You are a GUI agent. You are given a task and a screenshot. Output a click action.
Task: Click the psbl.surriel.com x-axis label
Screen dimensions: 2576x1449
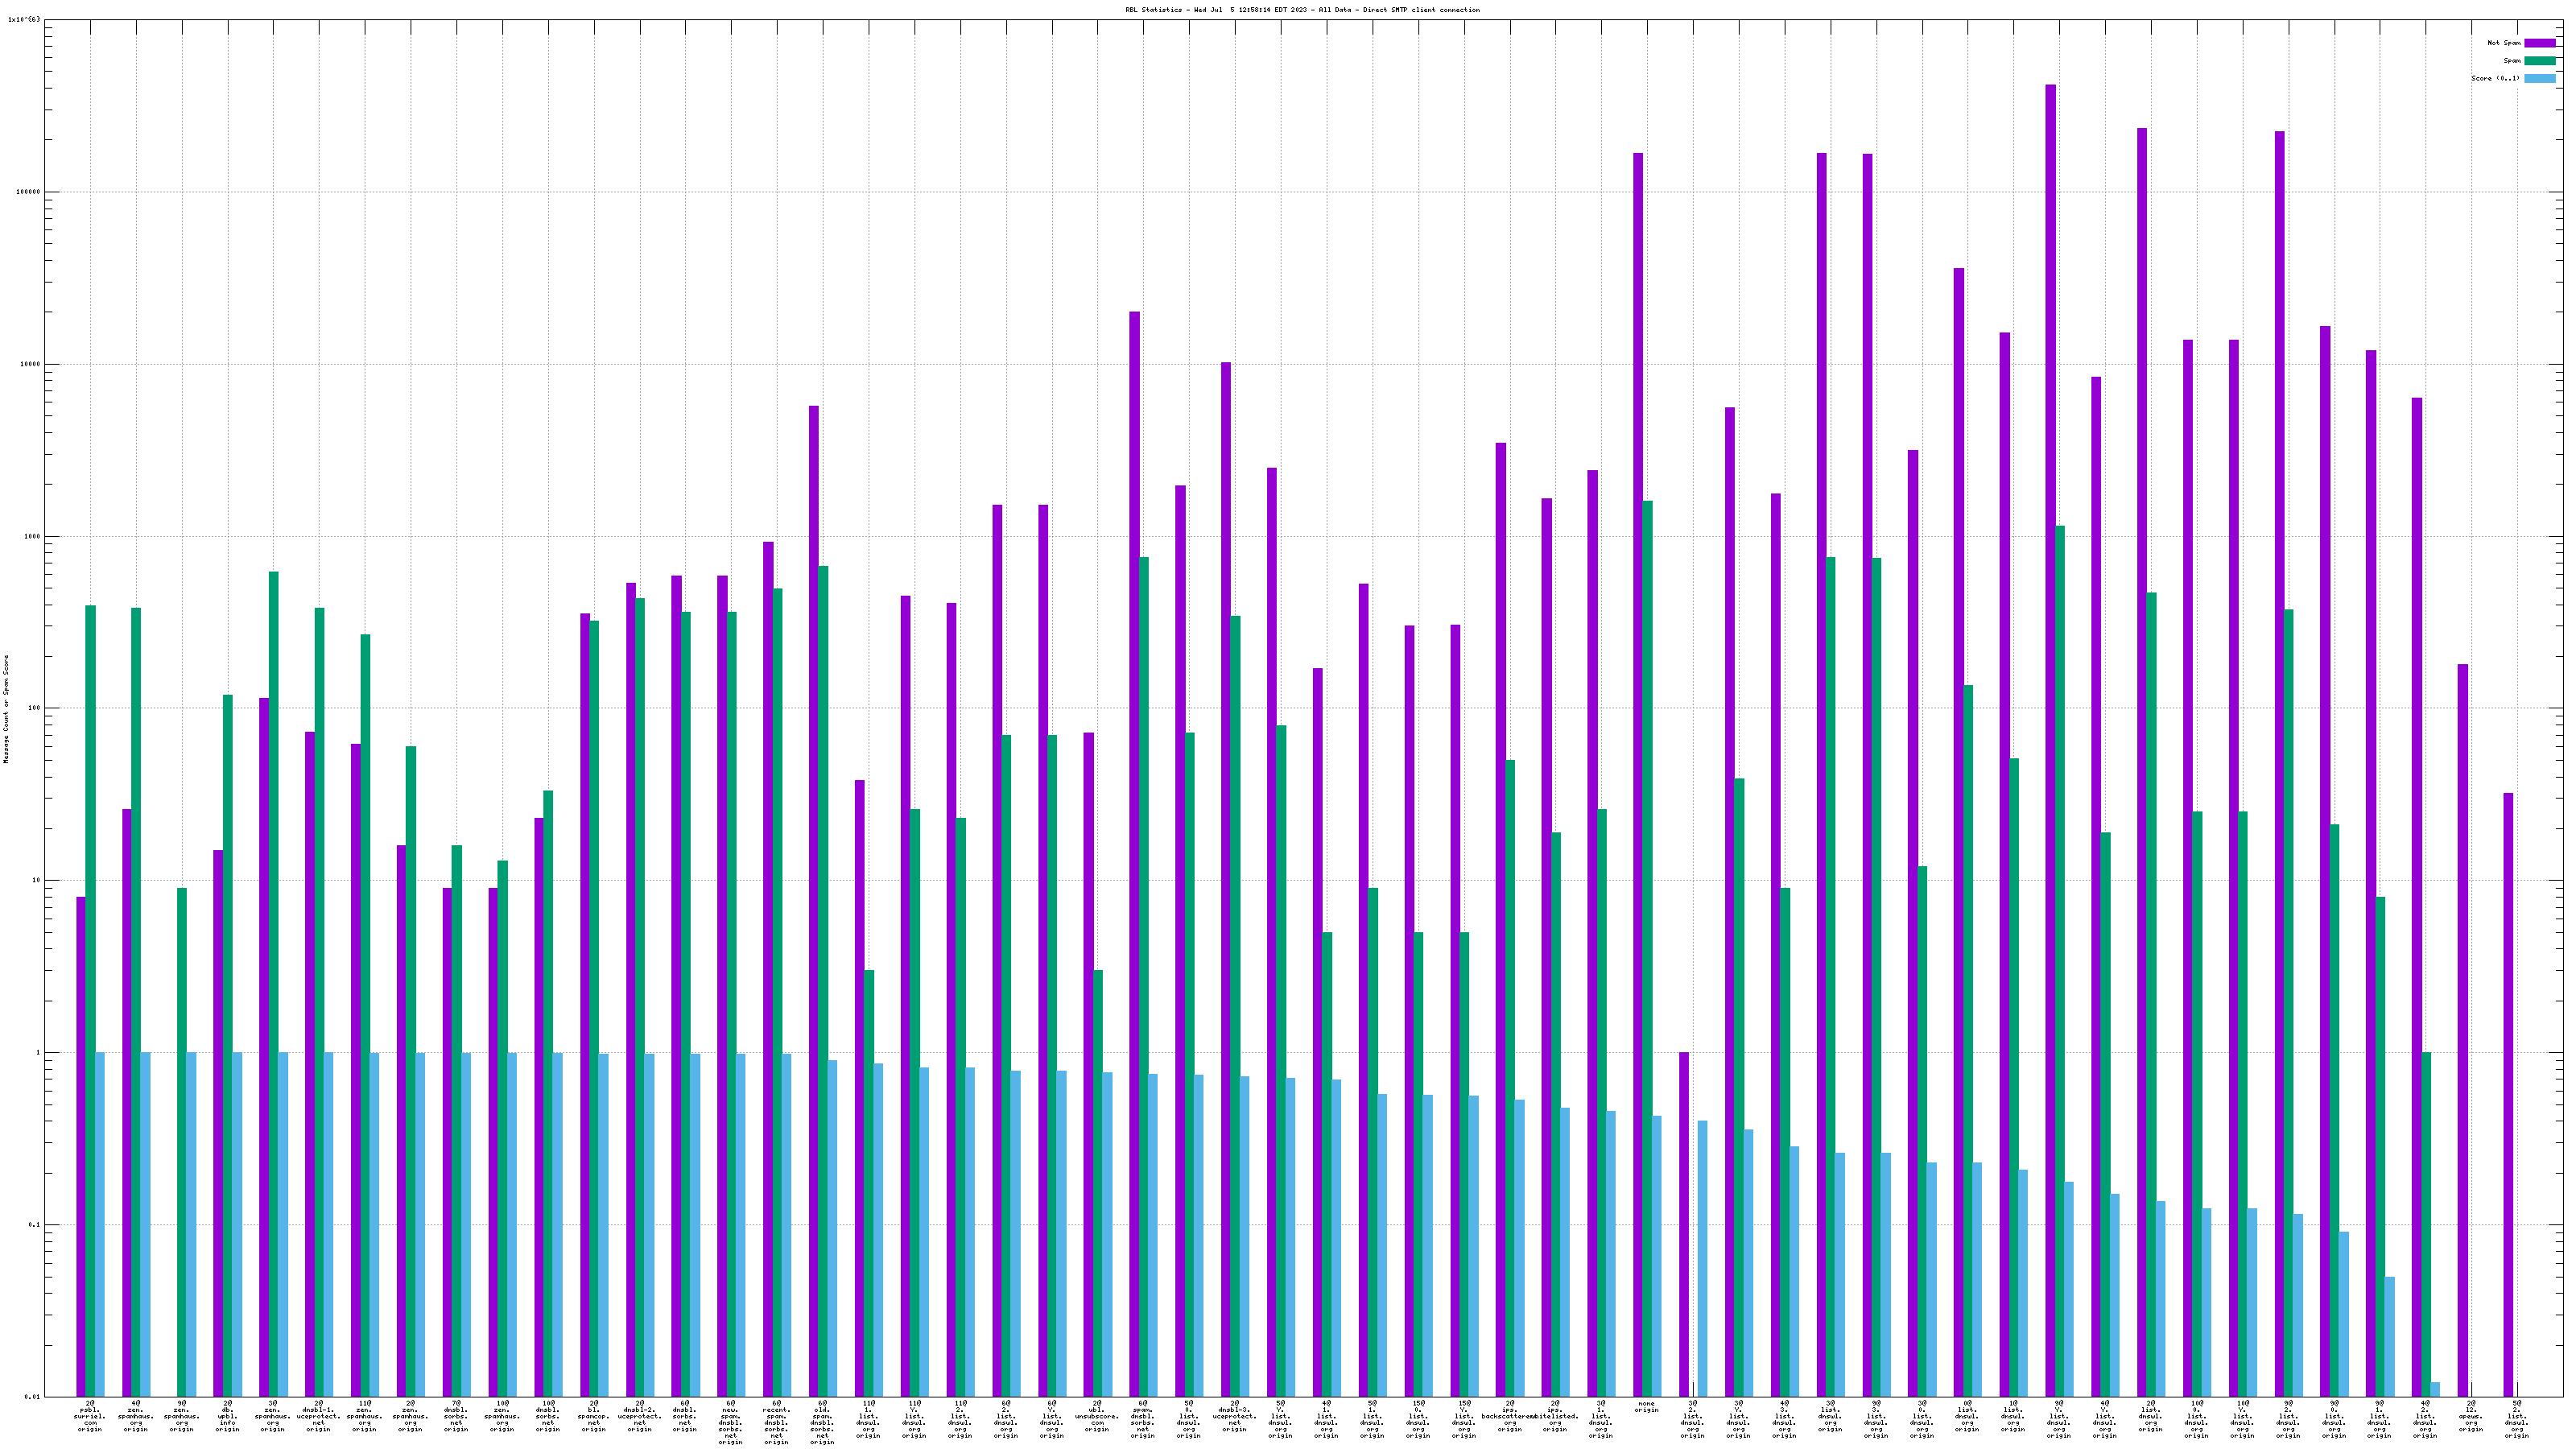click(x=90, y=1417)
